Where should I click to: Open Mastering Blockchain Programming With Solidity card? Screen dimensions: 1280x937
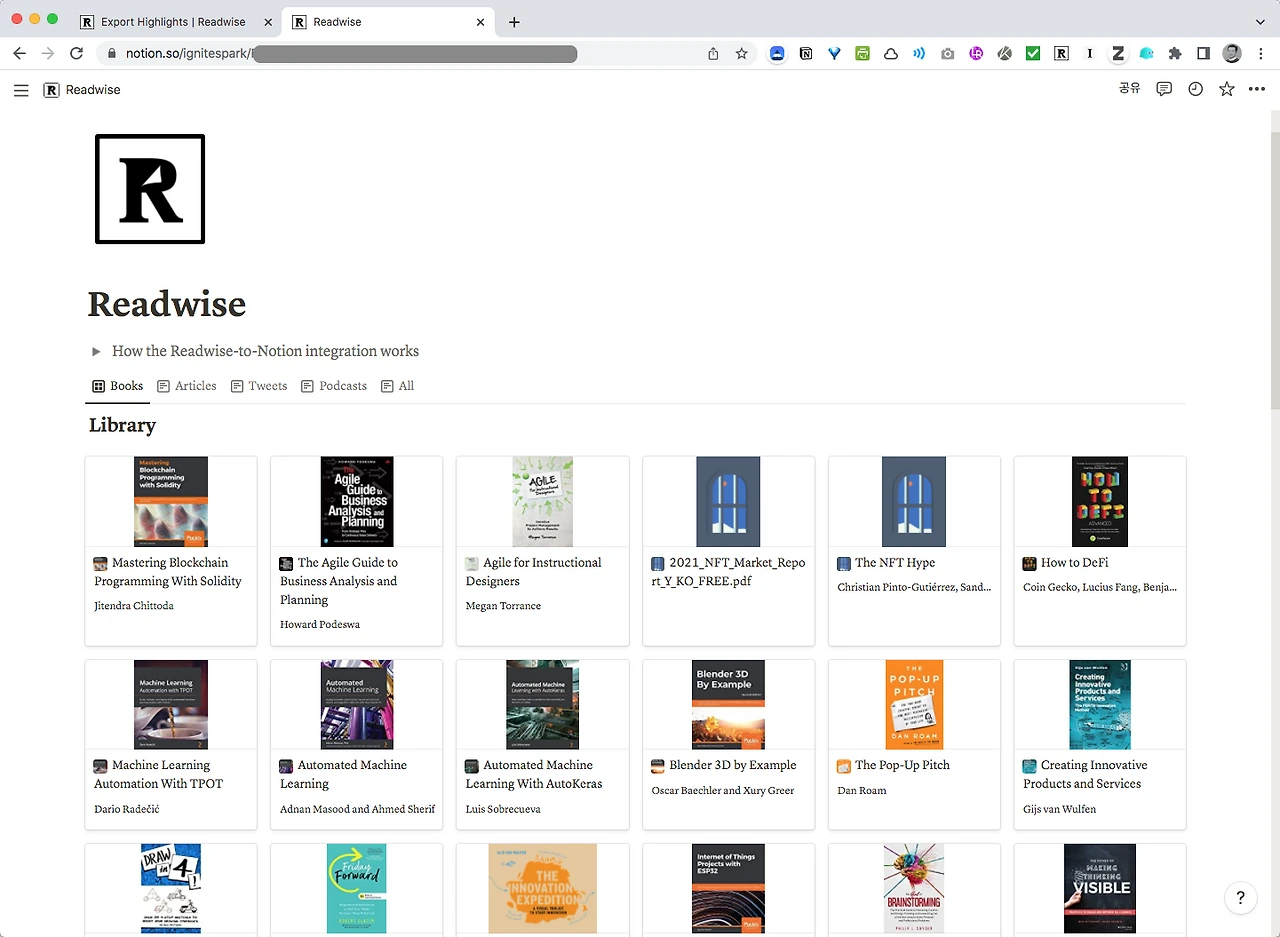[x=171, y=551]
